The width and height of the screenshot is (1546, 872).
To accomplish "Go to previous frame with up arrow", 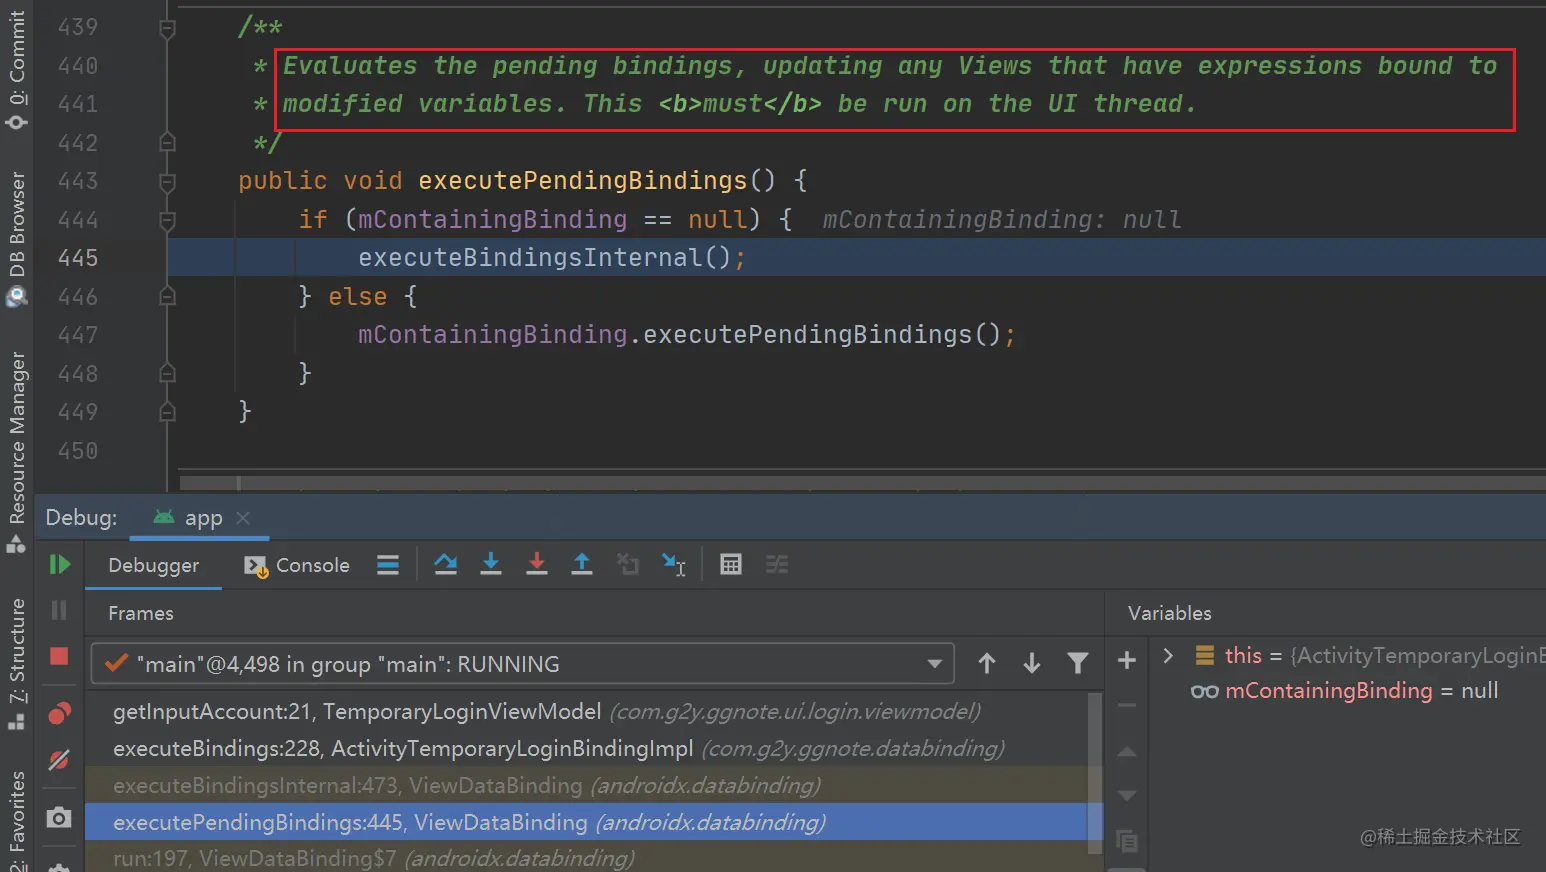I will pos(987,663).
